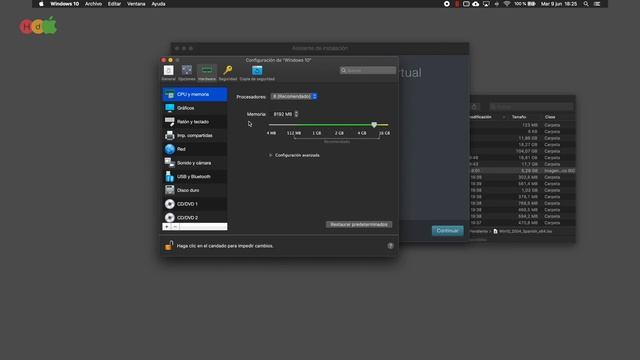This screenshot has height=360, width=640.
Task: Open the Opciones tab icon
Action: coord(187,71)
